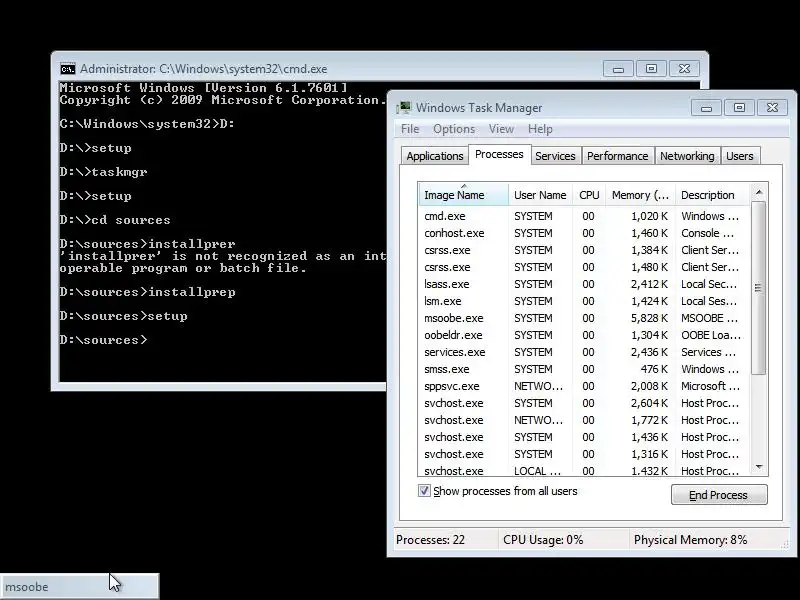Click the process list scroll down arrow

coord(759,467)
